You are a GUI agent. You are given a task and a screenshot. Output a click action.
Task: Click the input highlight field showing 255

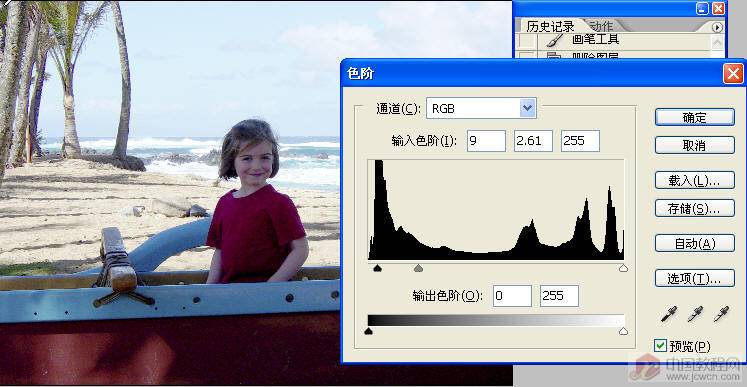(x=580, y=141)
